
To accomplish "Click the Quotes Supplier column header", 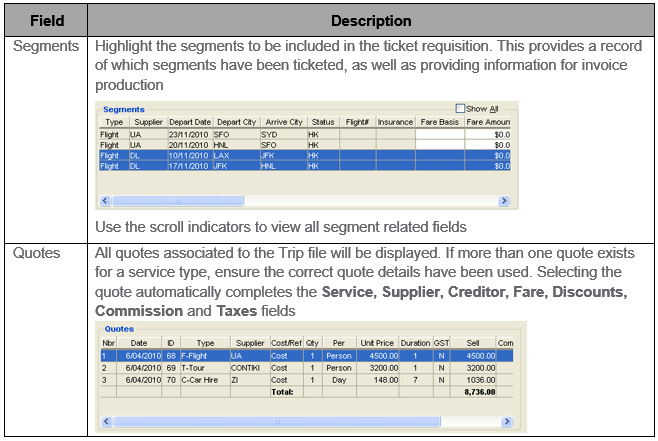I will [x=250, y=343].
